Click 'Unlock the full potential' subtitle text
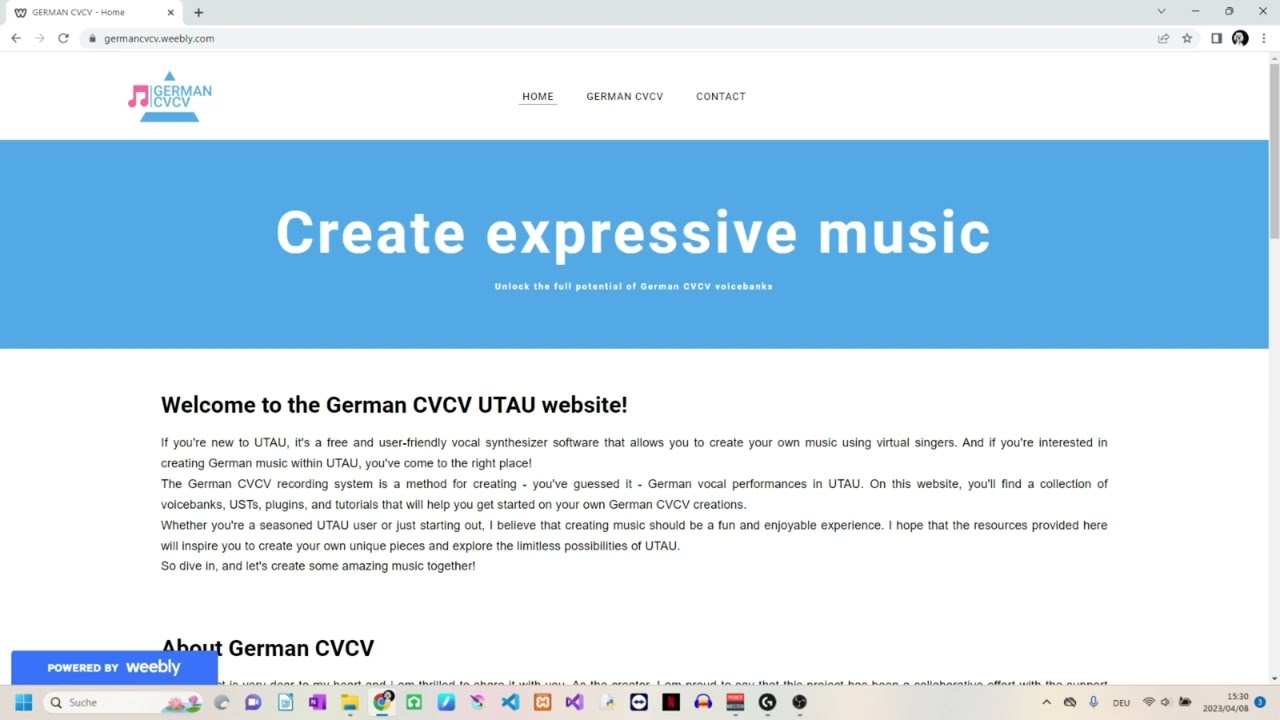1280x720 pixels. 633,286
